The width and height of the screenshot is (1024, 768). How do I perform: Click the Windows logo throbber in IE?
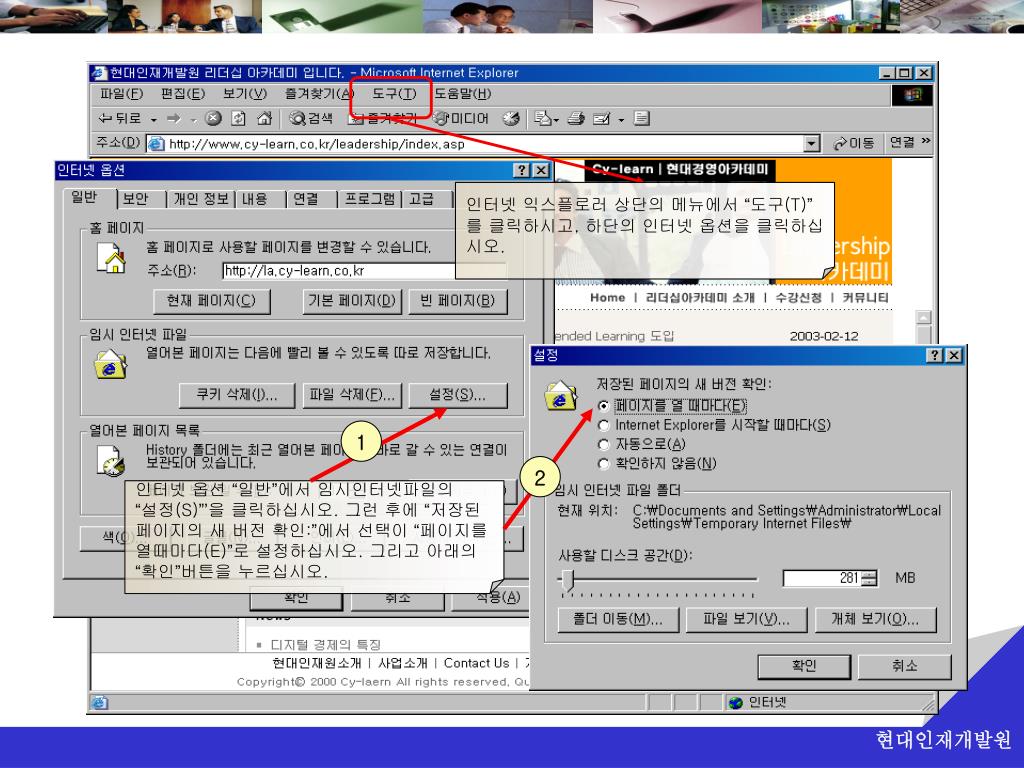pos(912,95)
